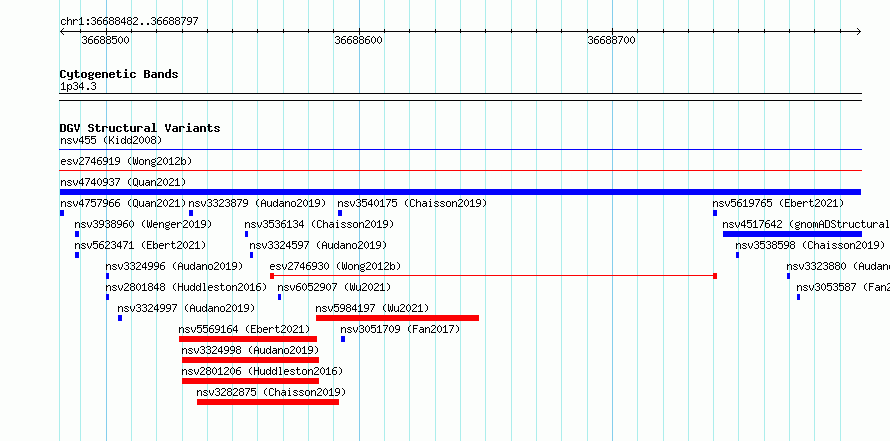This screenshot has height=441, width=890.
Task: Click the nsv455 (Kidd2008) variant label
Action: pos(111,140)
